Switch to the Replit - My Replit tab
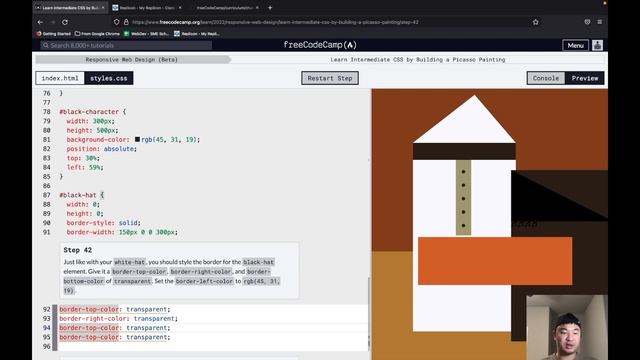The height and width of the screenshot is (360, 640). pyautogui.click(x=147, y=7)
